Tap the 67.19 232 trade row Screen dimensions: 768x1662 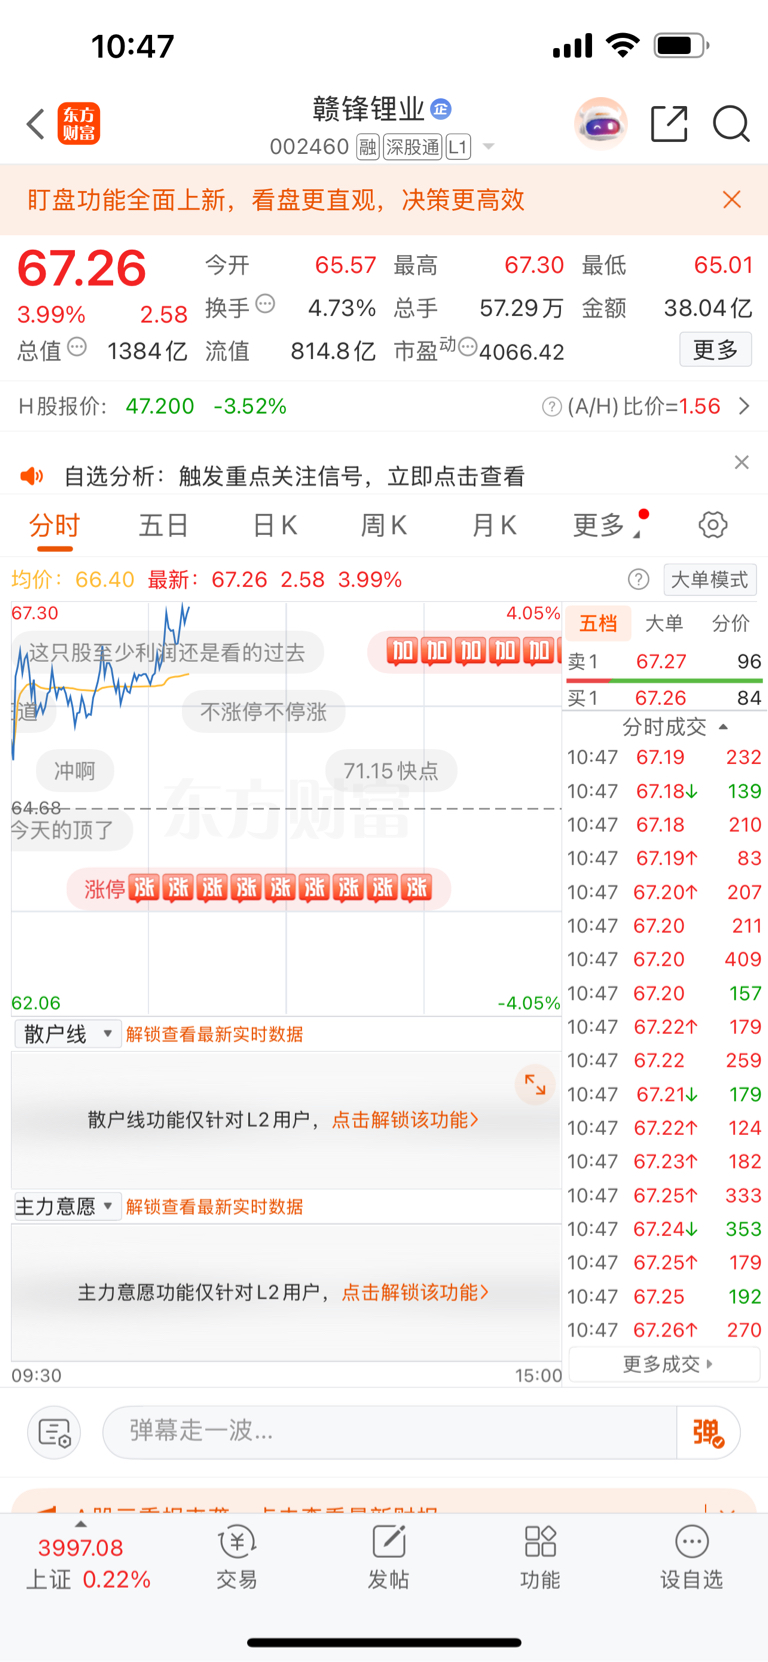(664, 758)
